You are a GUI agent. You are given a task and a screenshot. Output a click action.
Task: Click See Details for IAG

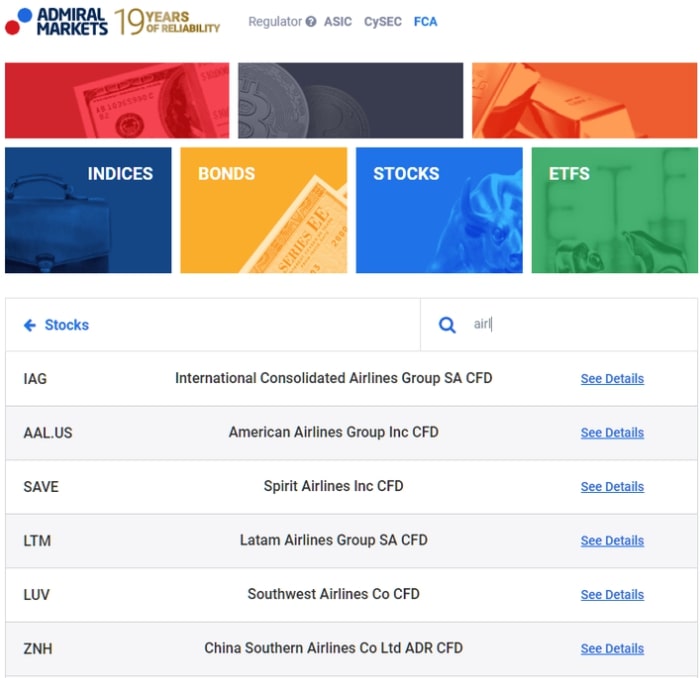tap(612, 379)
